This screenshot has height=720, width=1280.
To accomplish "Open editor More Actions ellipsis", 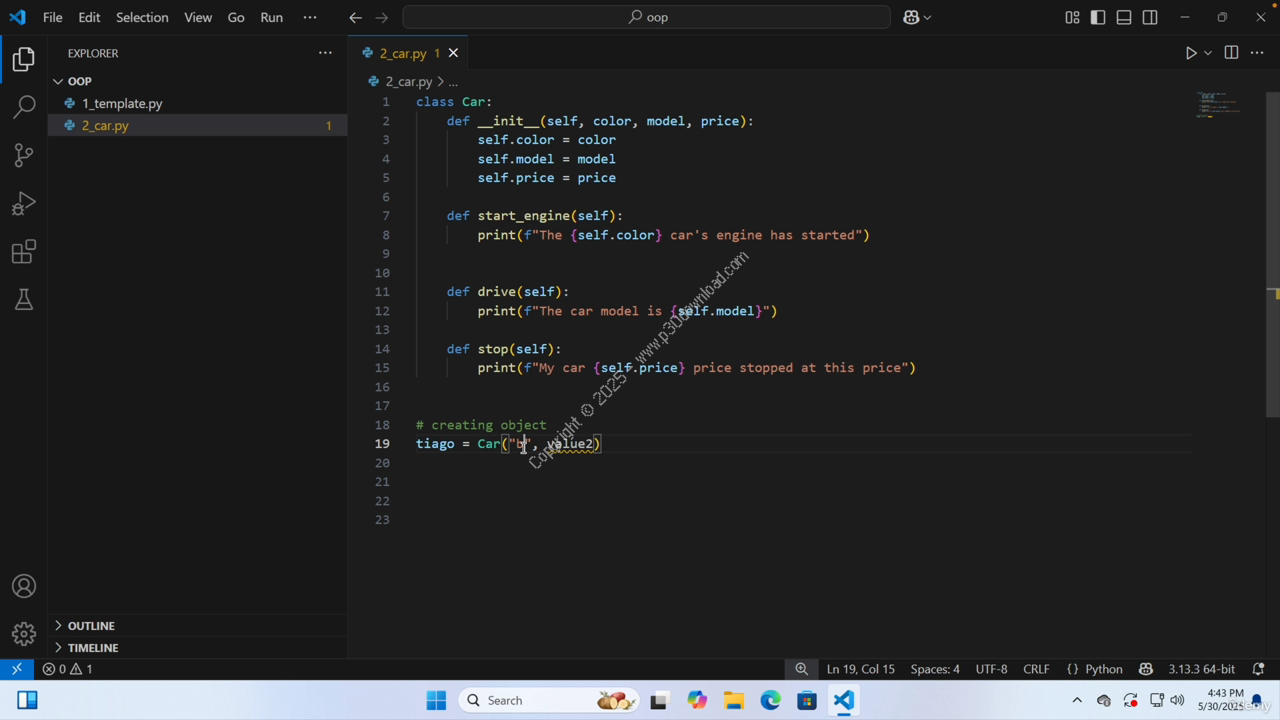I will pos(1257,53).
